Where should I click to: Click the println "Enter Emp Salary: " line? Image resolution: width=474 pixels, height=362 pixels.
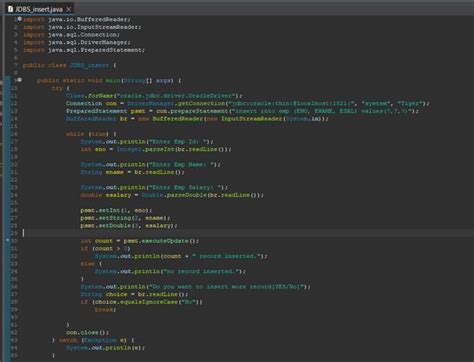tap(154, 188)
